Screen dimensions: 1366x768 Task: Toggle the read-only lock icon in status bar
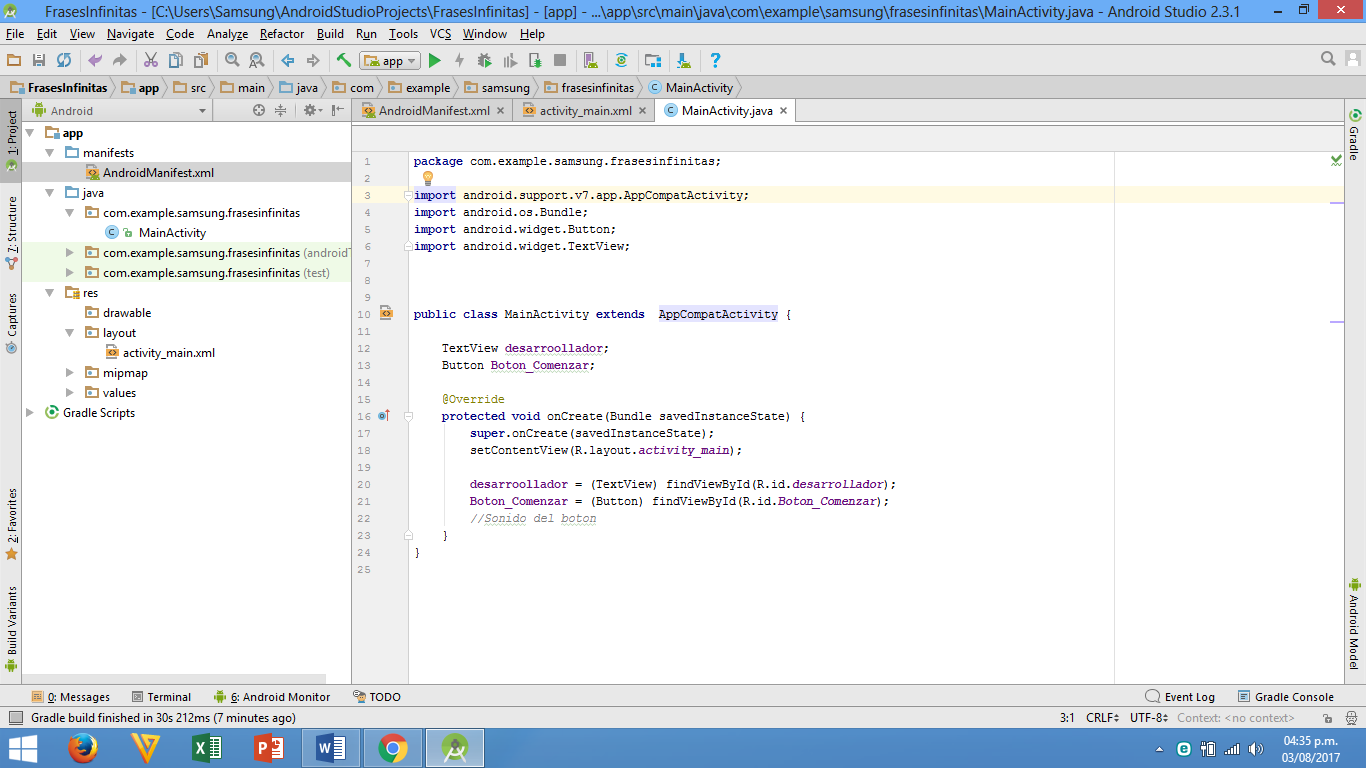coord(1327,718)
